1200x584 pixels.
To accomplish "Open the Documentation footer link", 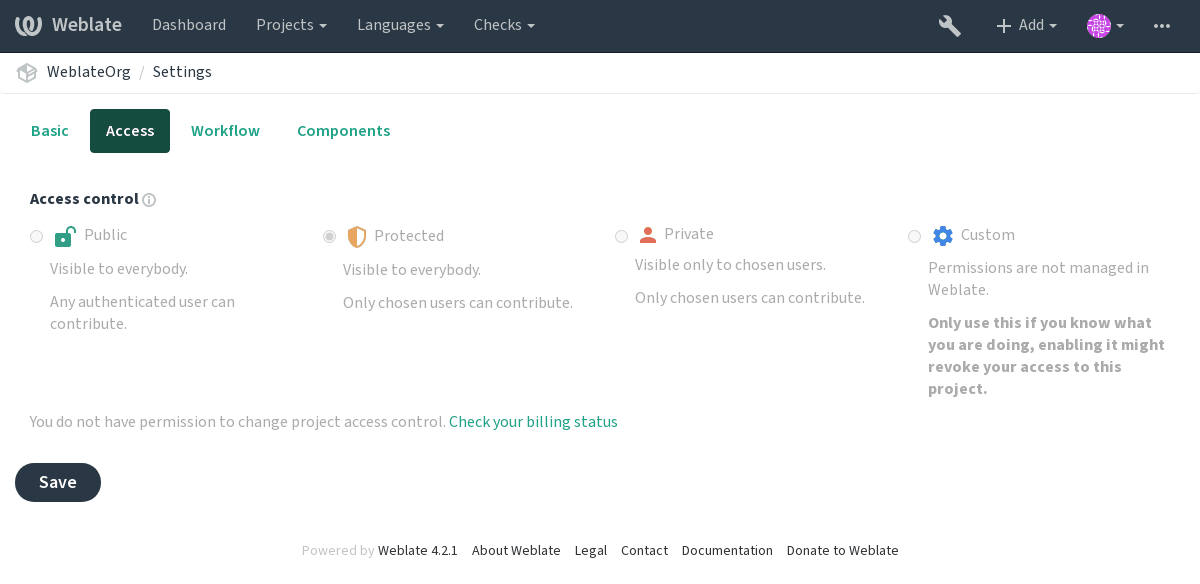I will tap(727, 551).
